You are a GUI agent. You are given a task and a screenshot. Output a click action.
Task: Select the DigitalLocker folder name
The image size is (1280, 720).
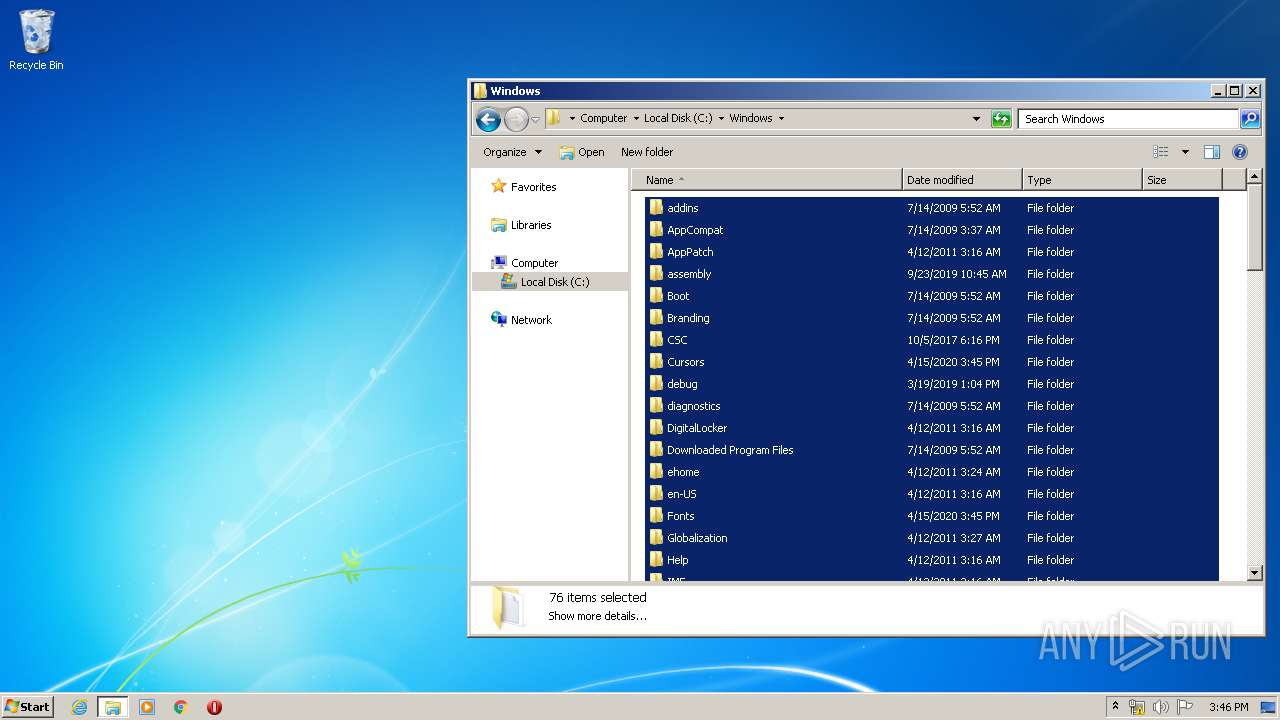[x=697, y=428]
